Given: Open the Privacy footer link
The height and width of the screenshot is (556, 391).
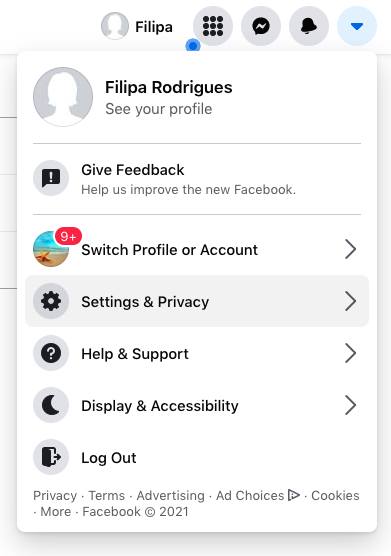Looking at the screenshot, I should point(55,495).
